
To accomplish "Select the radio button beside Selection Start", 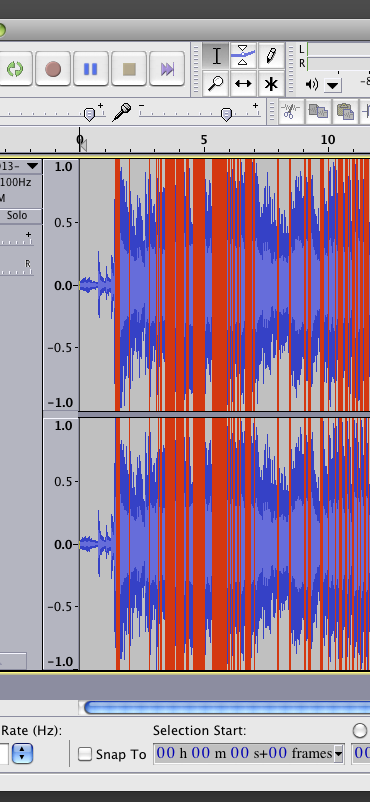I will tap(360, 730).
